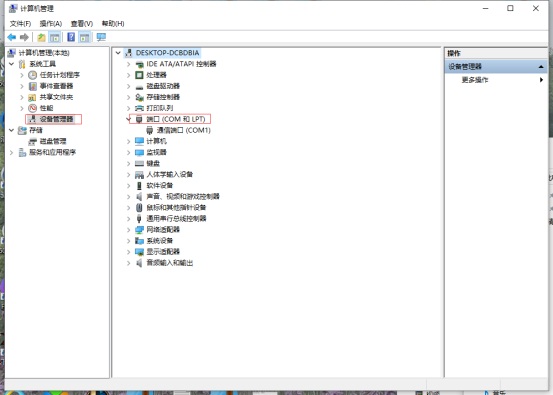Image resolution: width=553 pixels, height=395 pixels.
Task: Click the 打印队列 printer icon
Action: (139, 108)
